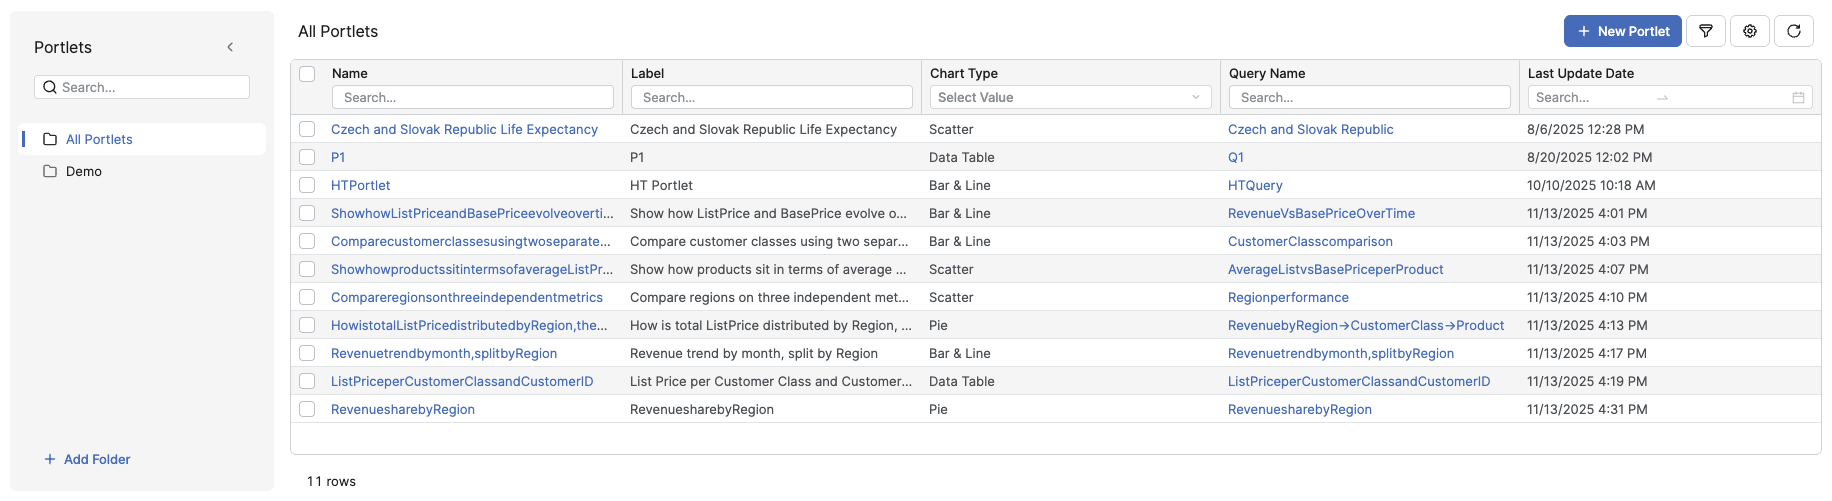
Task: Open the HTQuery query link
Action: [1255, 185]
